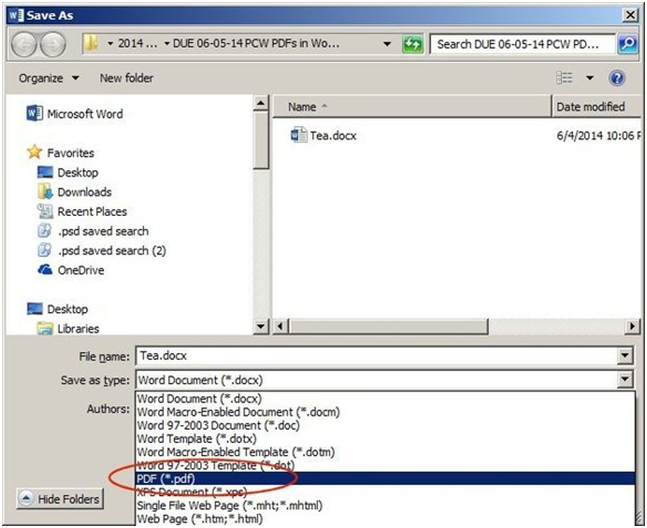Select Libraries in navigation pane

(x=78, y=329)
